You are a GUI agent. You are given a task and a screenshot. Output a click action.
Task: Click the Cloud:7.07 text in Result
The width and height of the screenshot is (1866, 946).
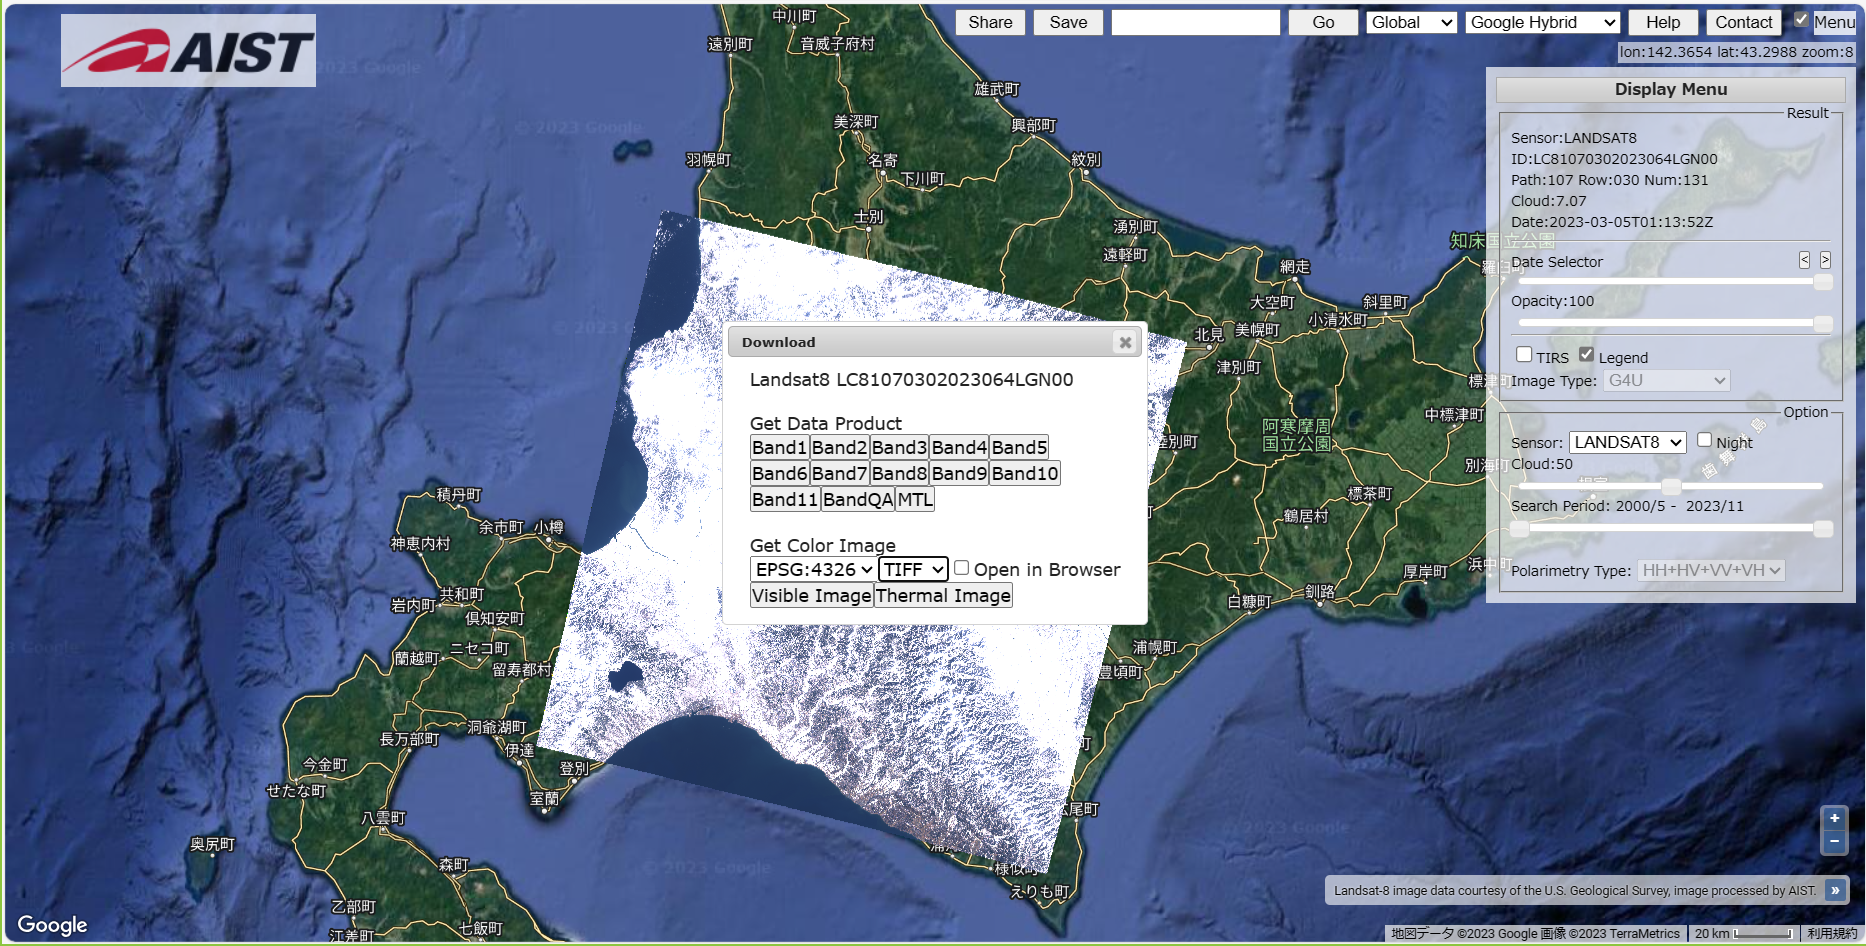tap(1548, 201)
